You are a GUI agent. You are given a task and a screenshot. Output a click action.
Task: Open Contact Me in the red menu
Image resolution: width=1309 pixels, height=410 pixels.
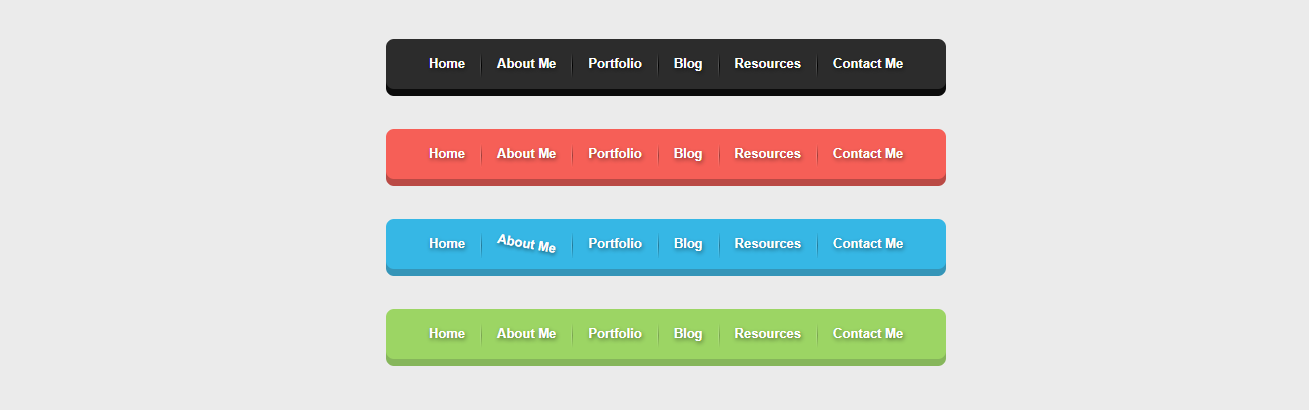[x=868, y=154]
